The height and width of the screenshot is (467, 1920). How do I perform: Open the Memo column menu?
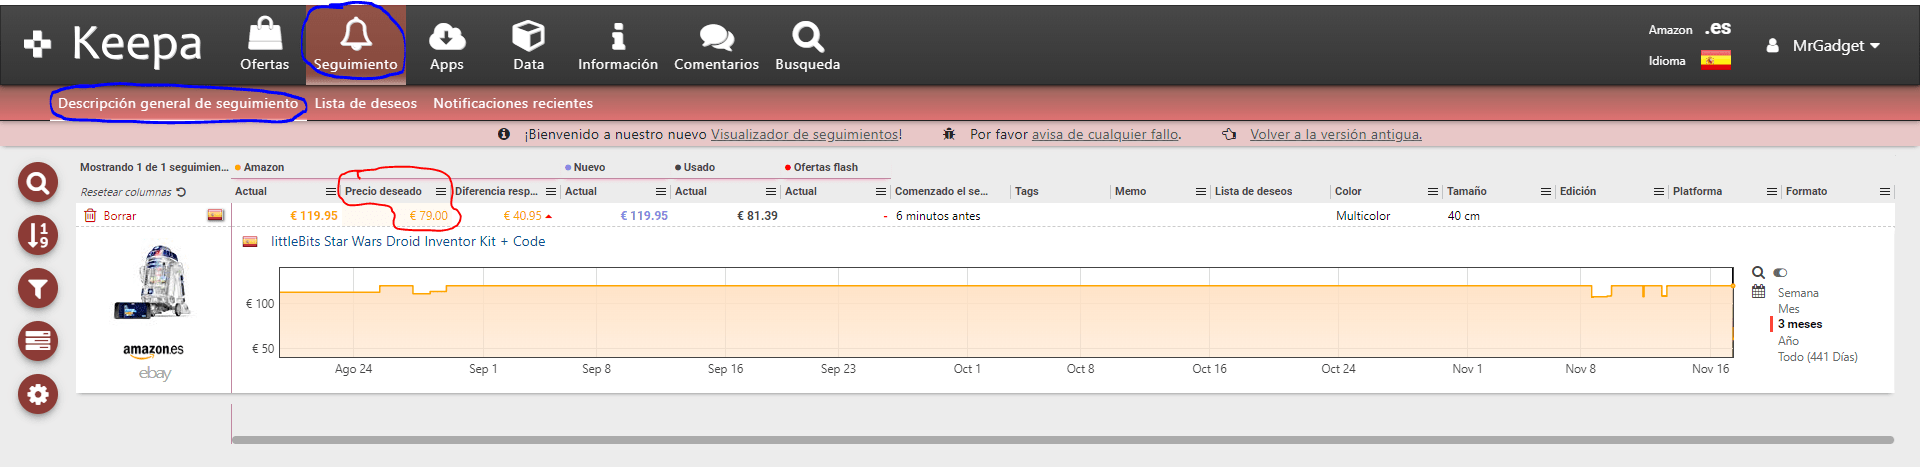point(1201,192)
